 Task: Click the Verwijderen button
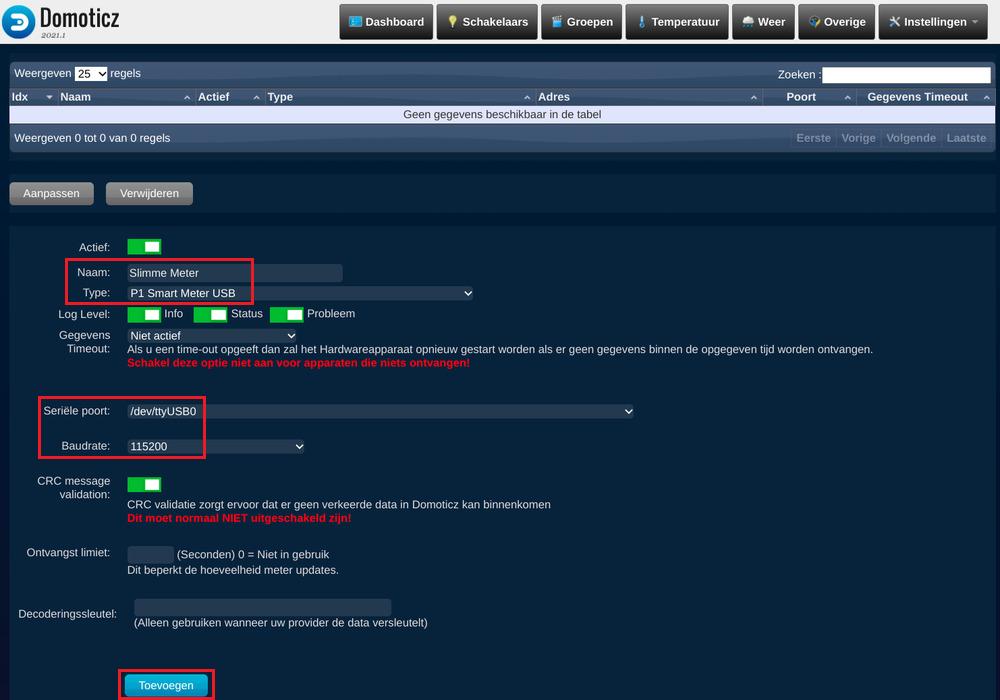(x=149, y=194)
